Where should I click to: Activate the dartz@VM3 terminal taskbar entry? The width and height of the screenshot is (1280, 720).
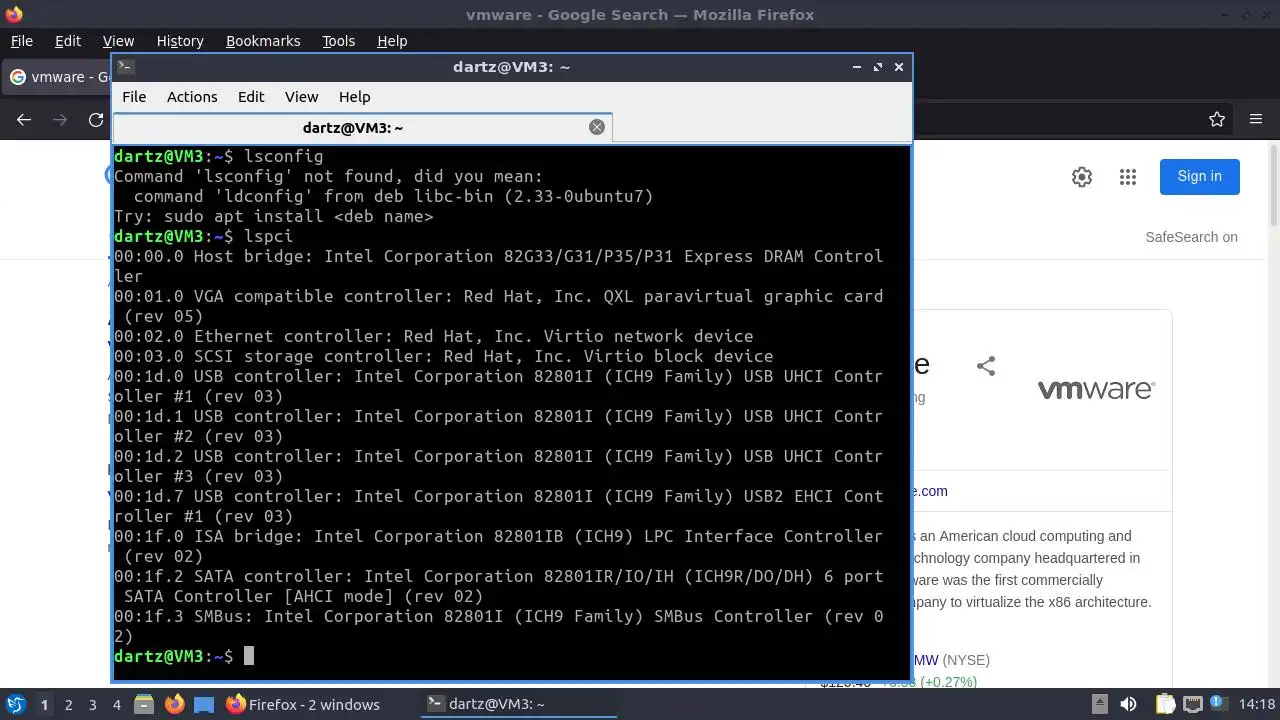(x=518, y=704)
